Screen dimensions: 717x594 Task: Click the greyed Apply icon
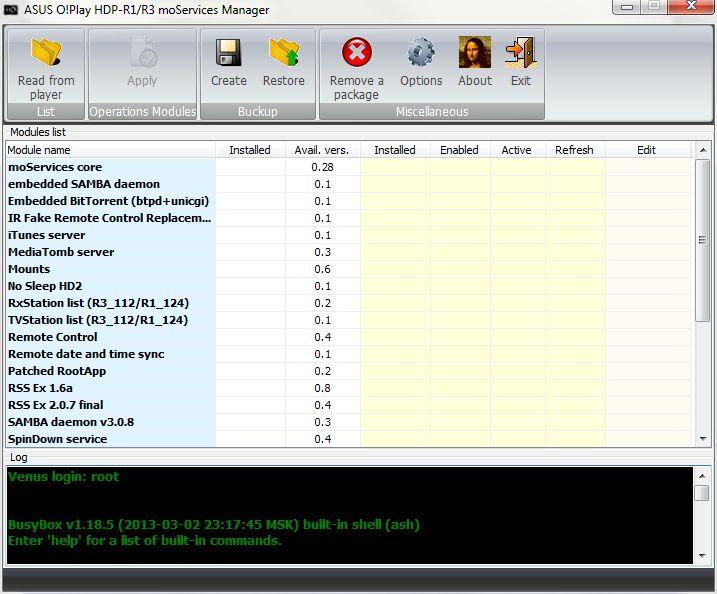143,52
